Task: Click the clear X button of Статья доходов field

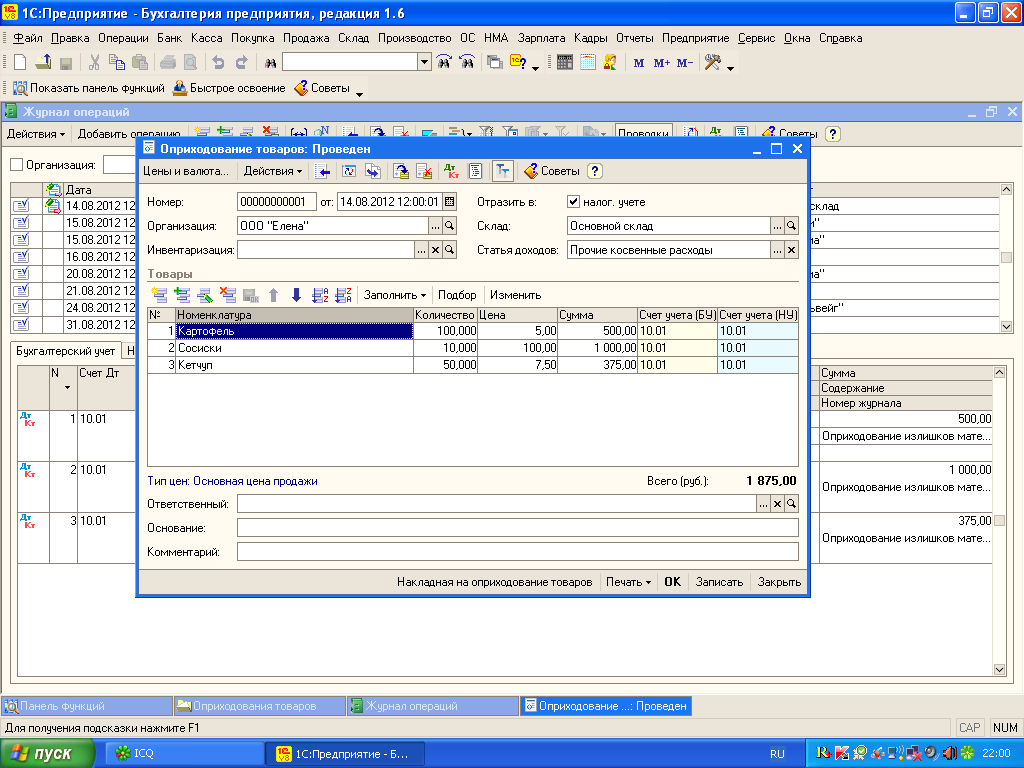Action: point(791,250)
